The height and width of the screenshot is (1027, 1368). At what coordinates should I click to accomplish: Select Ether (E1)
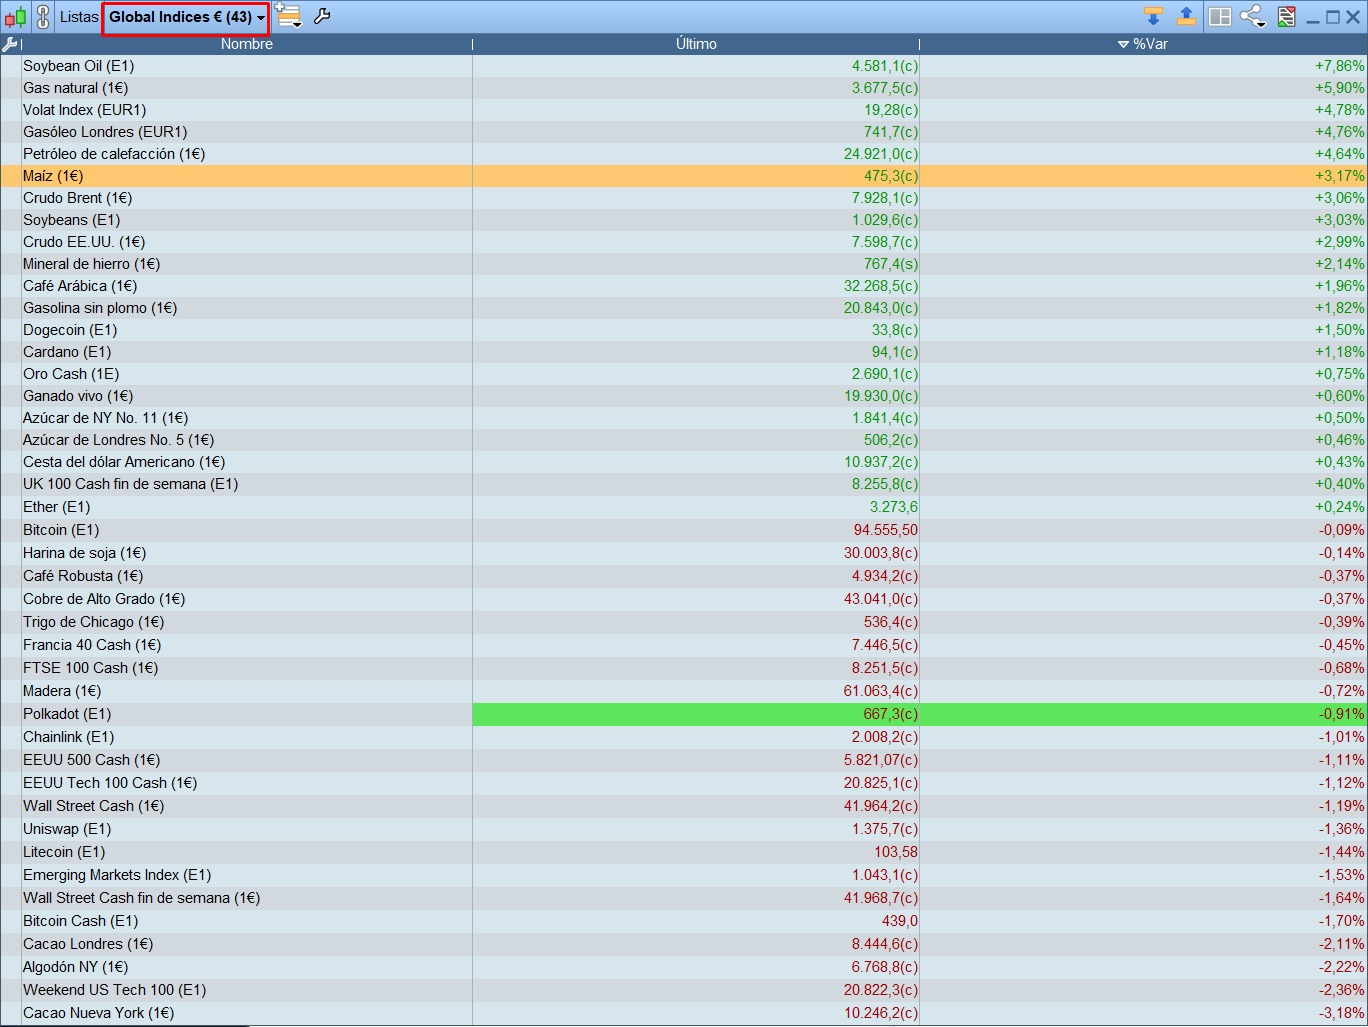coord(57,507)
